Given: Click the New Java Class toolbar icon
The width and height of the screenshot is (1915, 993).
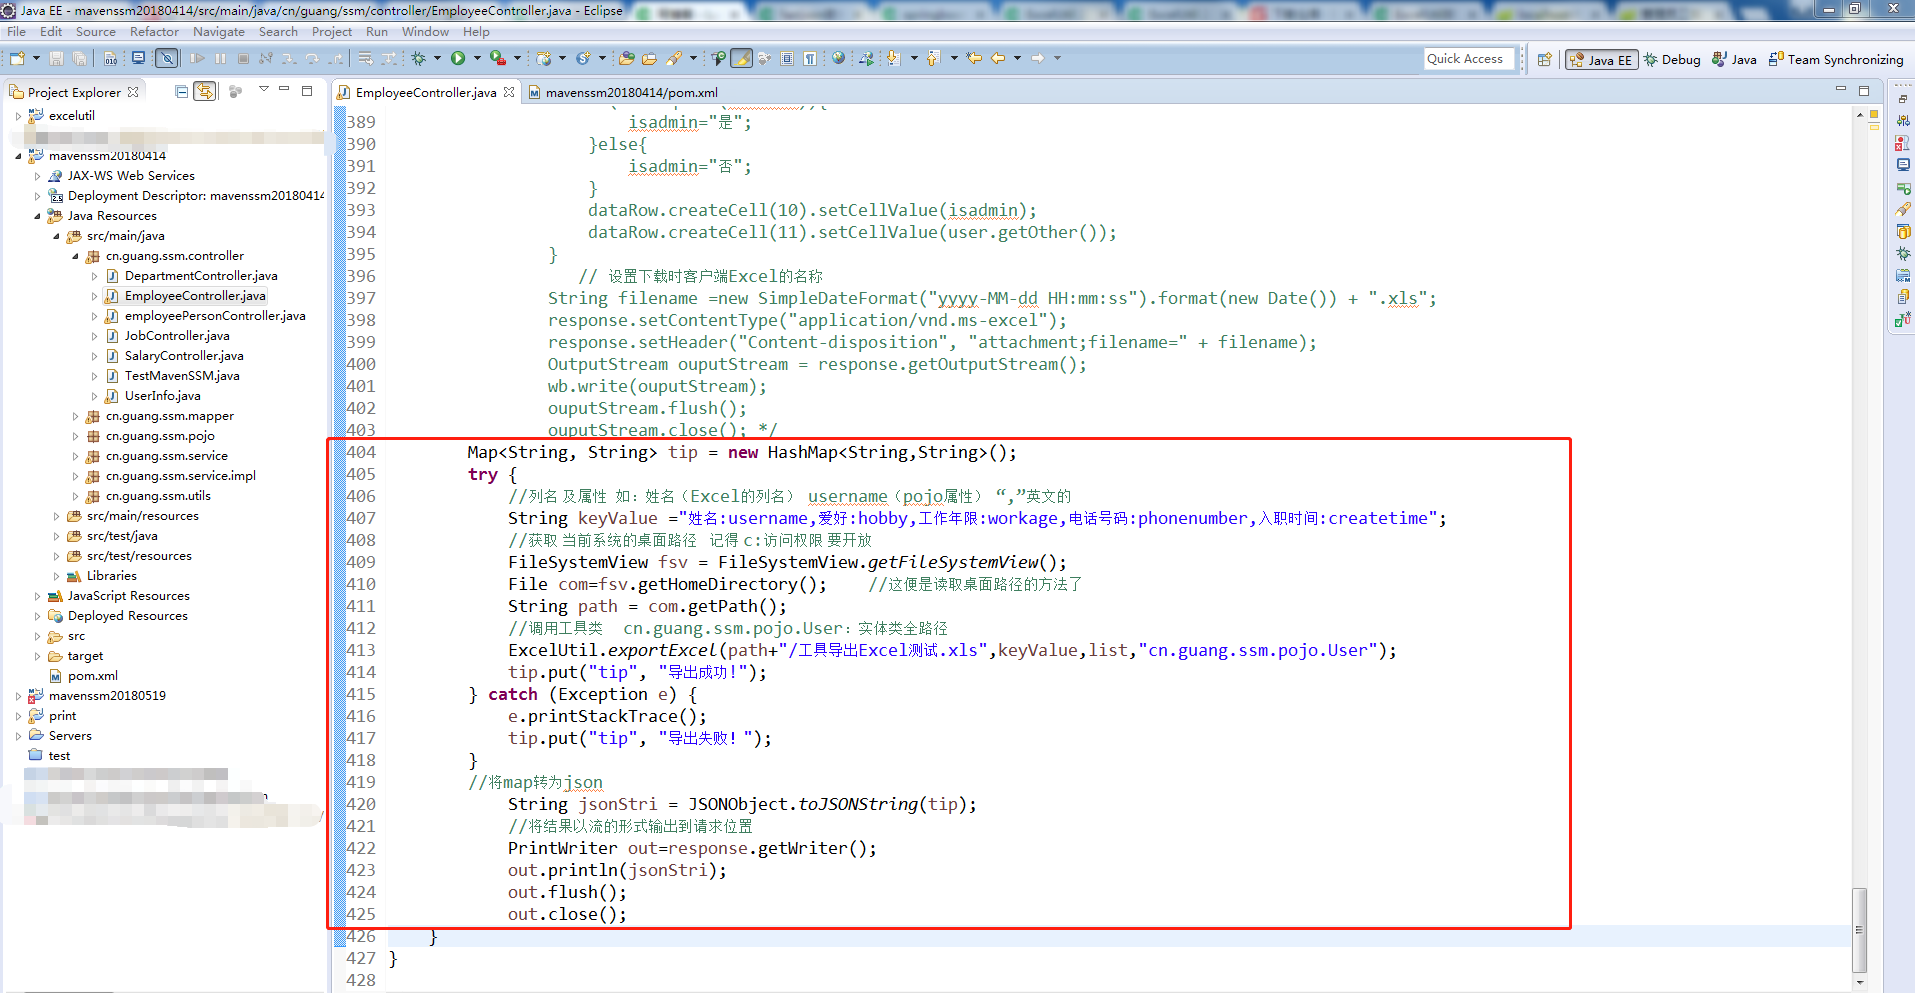Looking at the screenshot, I should pos(583,59).
